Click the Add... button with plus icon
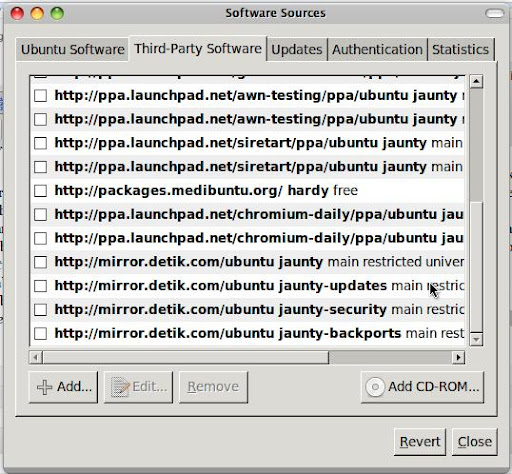Viewport: 512px width, 474px height. pos(63,387)
